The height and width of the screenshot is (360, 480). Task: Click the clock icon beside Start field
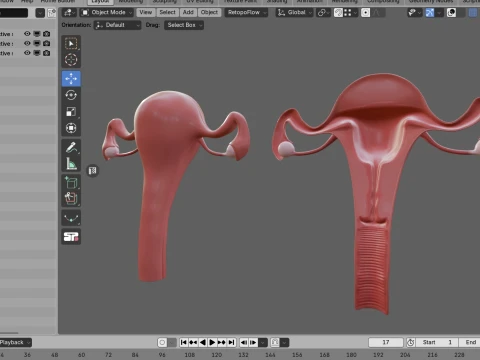(410, 342)
